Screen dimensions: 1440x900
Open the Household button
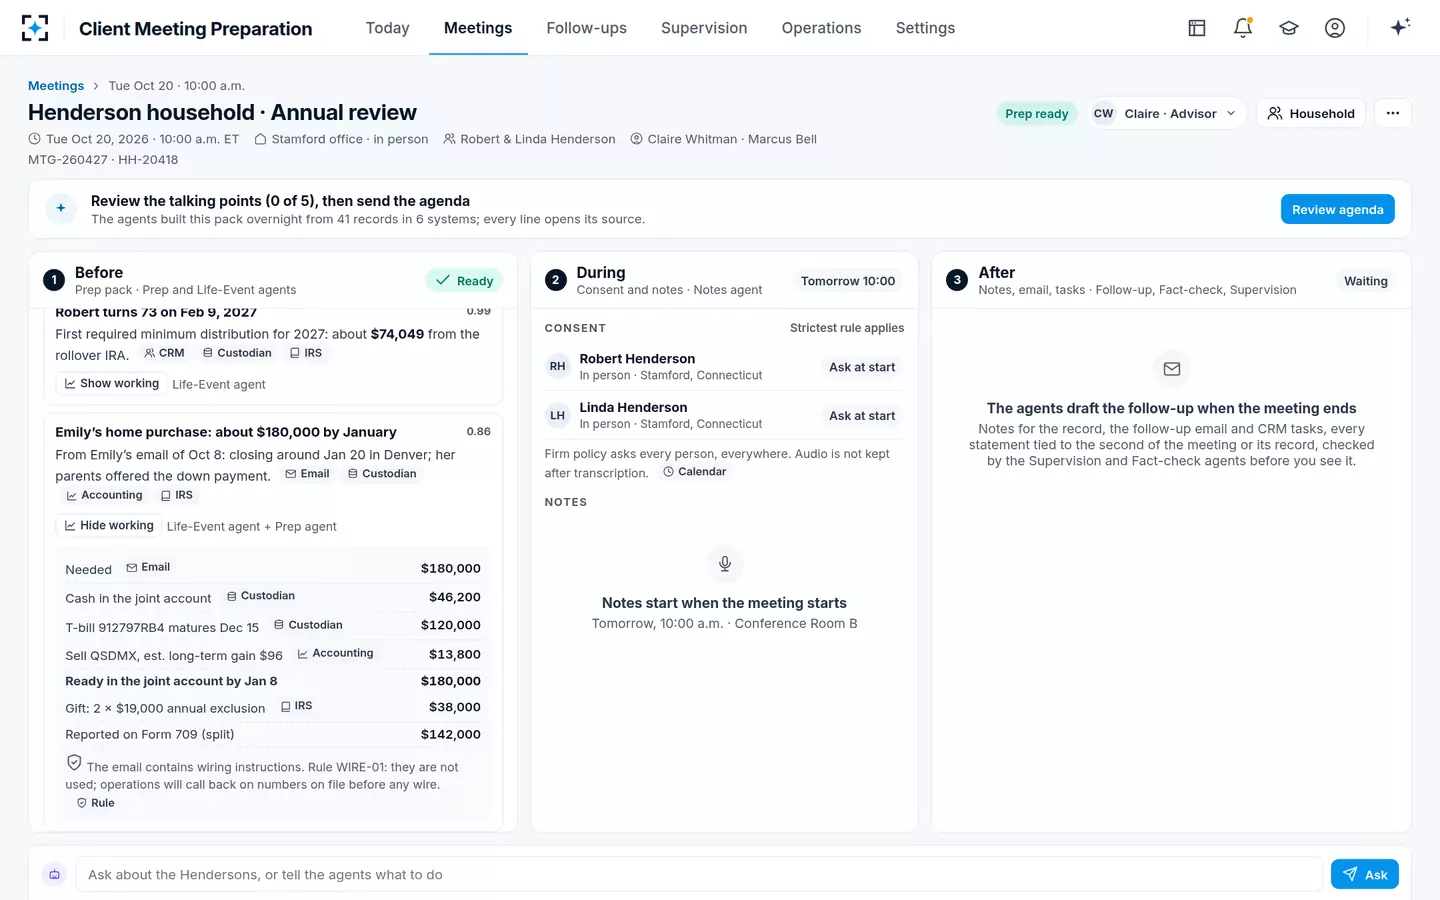(1311, 113)
